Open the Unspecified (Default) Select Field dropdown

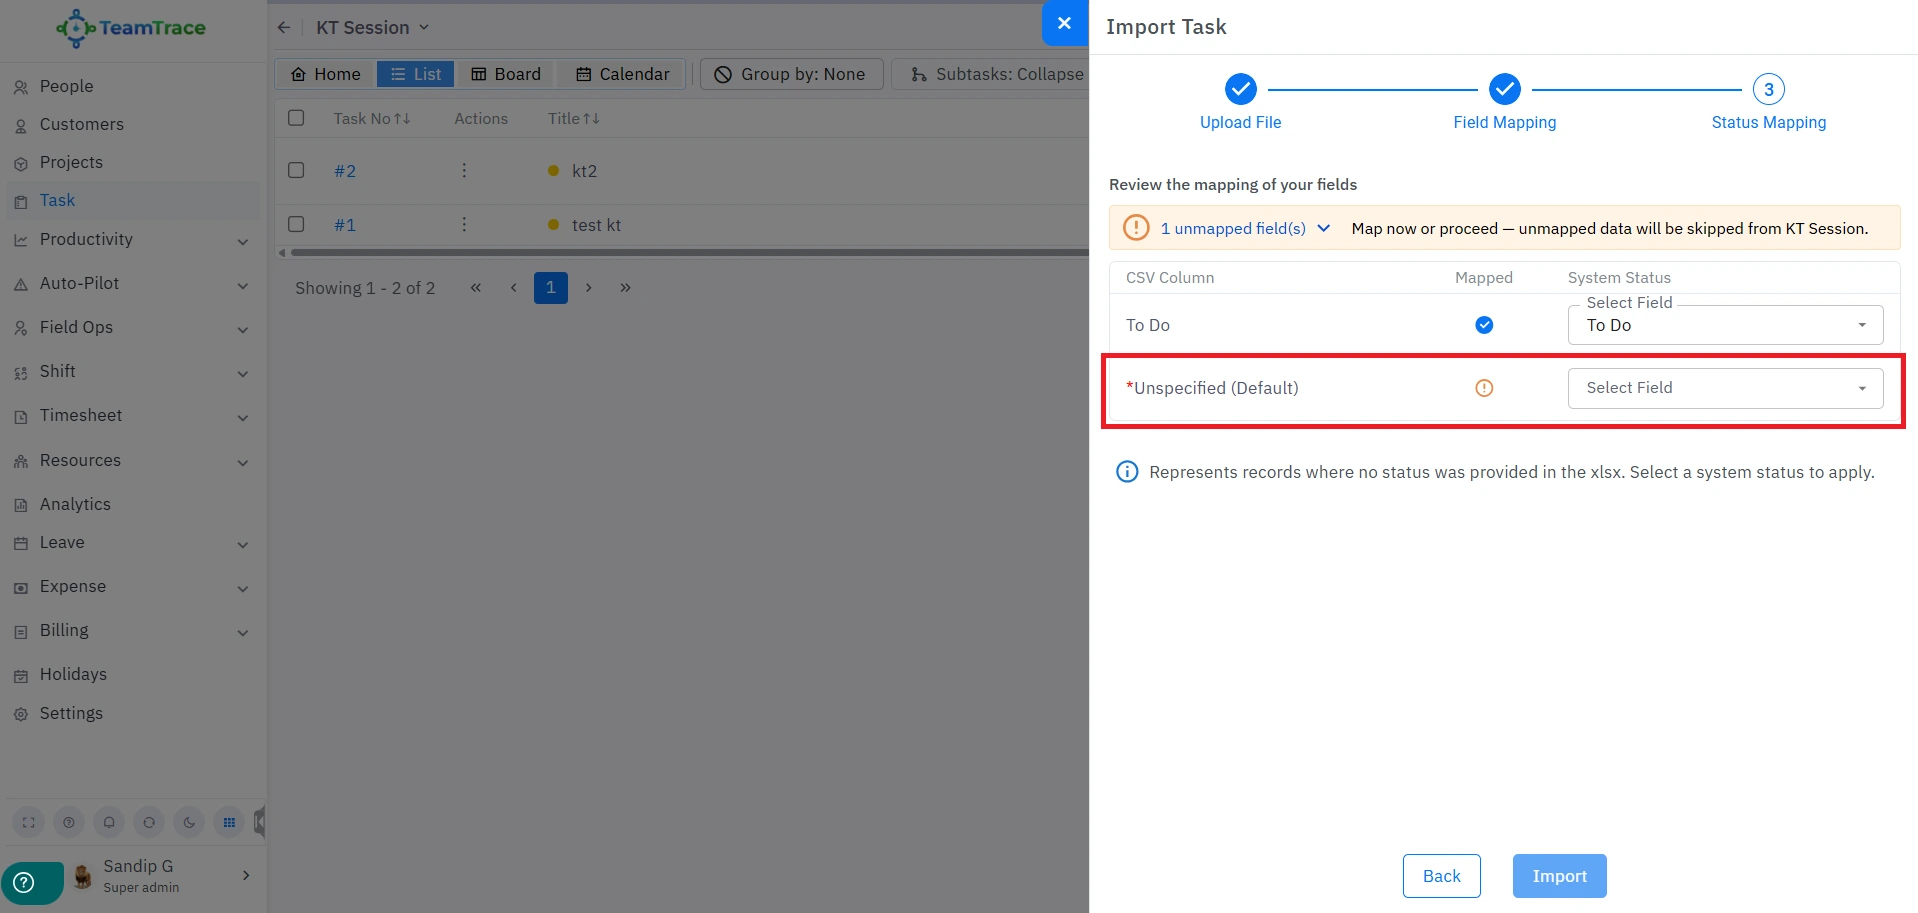coord(1725,388)
